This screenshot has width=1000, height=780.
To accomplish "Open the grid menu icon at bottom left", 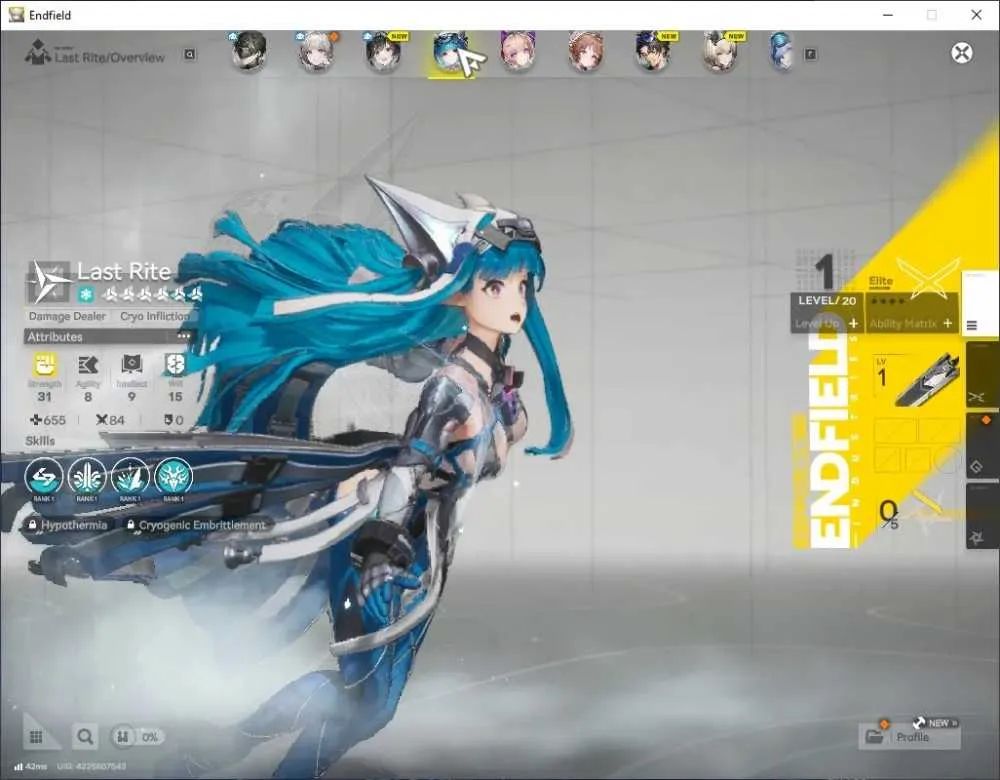I will (x=36, y=737).
